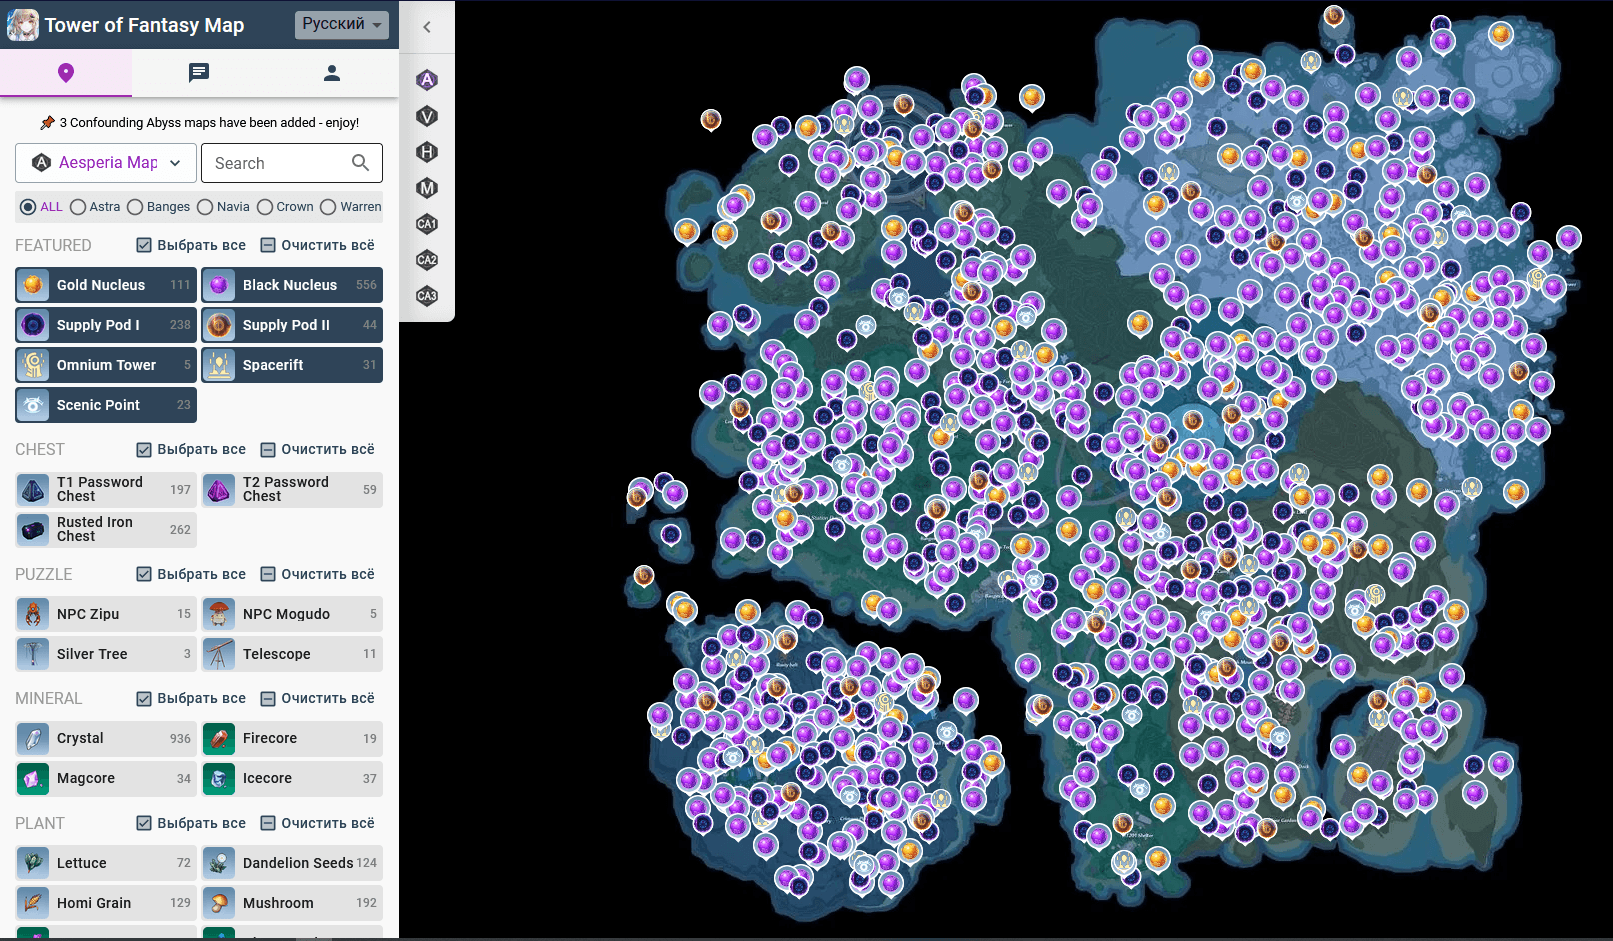The image size is (1613, 941).
Task: Enable the Rusted Iron Chest filter
Action: click(106, 529)
